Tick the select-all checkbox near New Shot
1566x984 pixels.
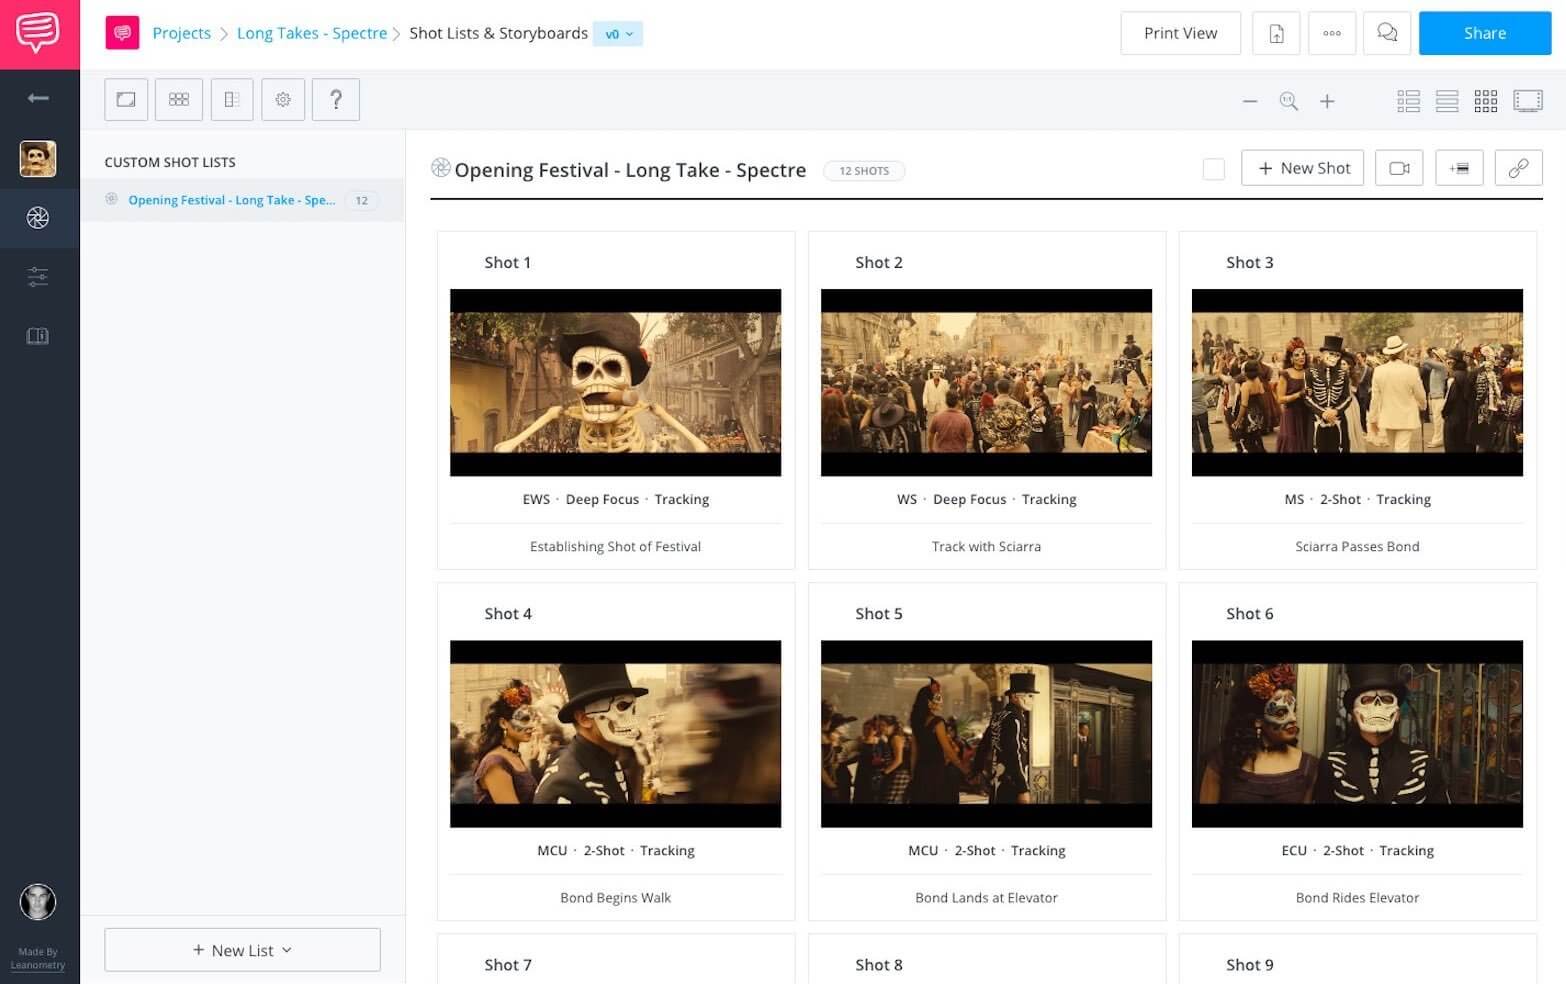(1213, 169)
